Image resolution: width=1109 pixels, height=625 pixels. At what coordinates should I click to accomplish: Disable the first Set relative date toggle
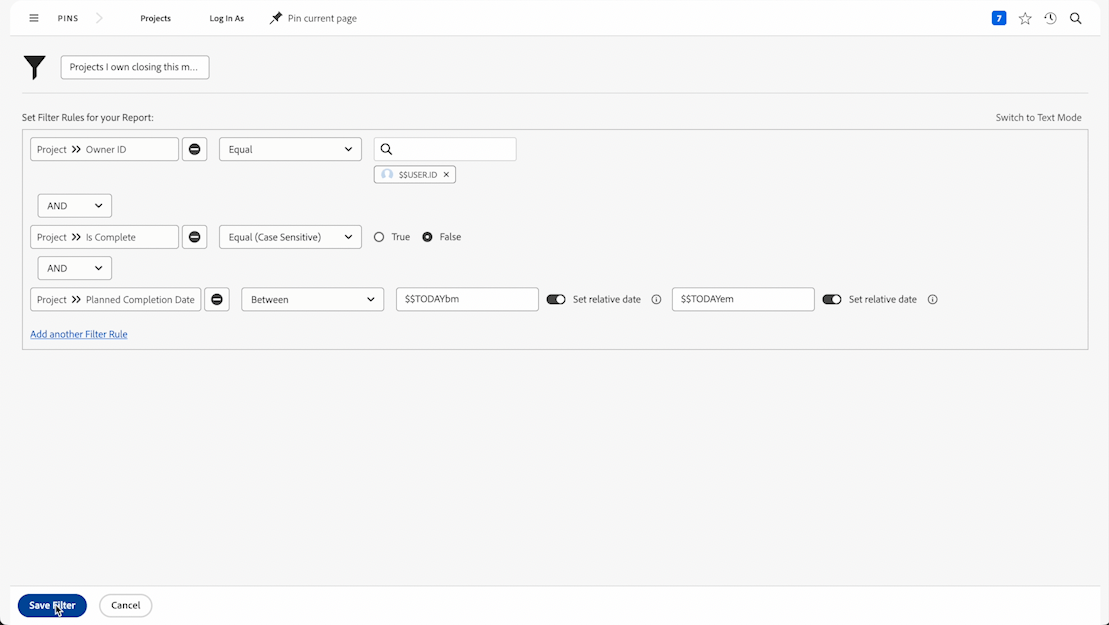tap(556, 299)
